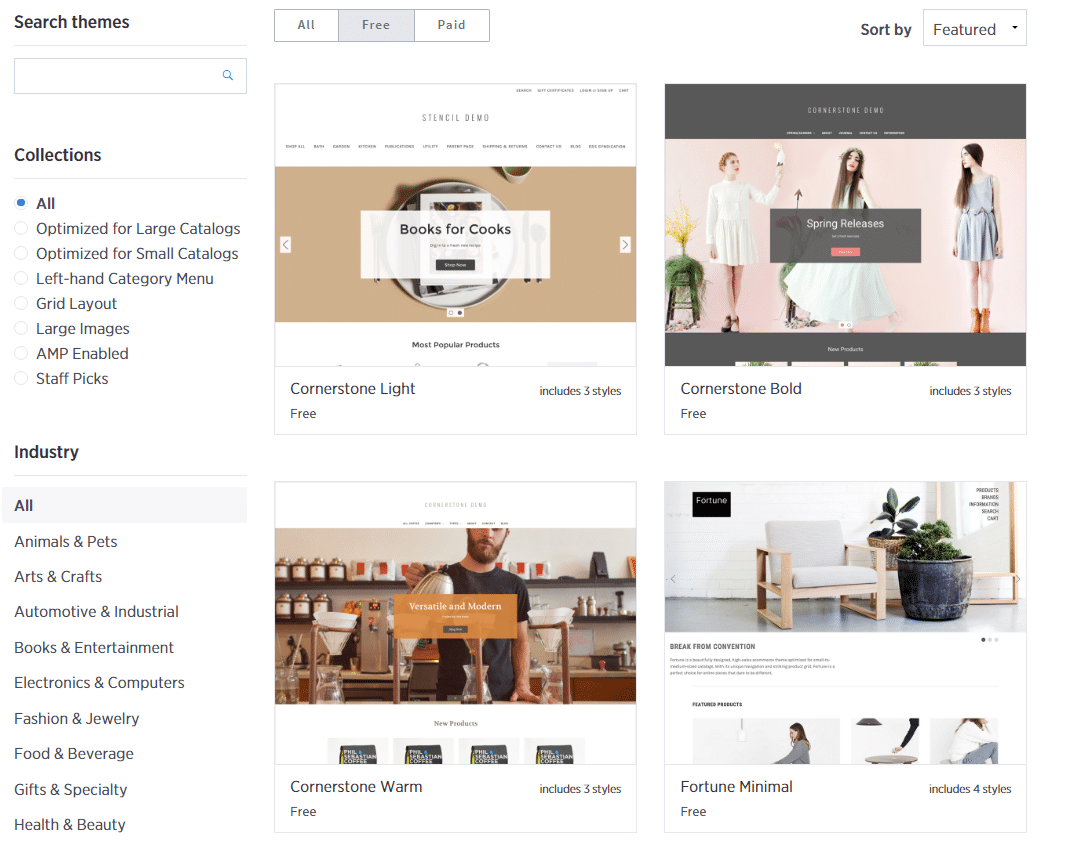Click Shop Now button in Books for Cooks banner
The height and width of the screenshot is (844, 1076).
click(x=455, y=265)
